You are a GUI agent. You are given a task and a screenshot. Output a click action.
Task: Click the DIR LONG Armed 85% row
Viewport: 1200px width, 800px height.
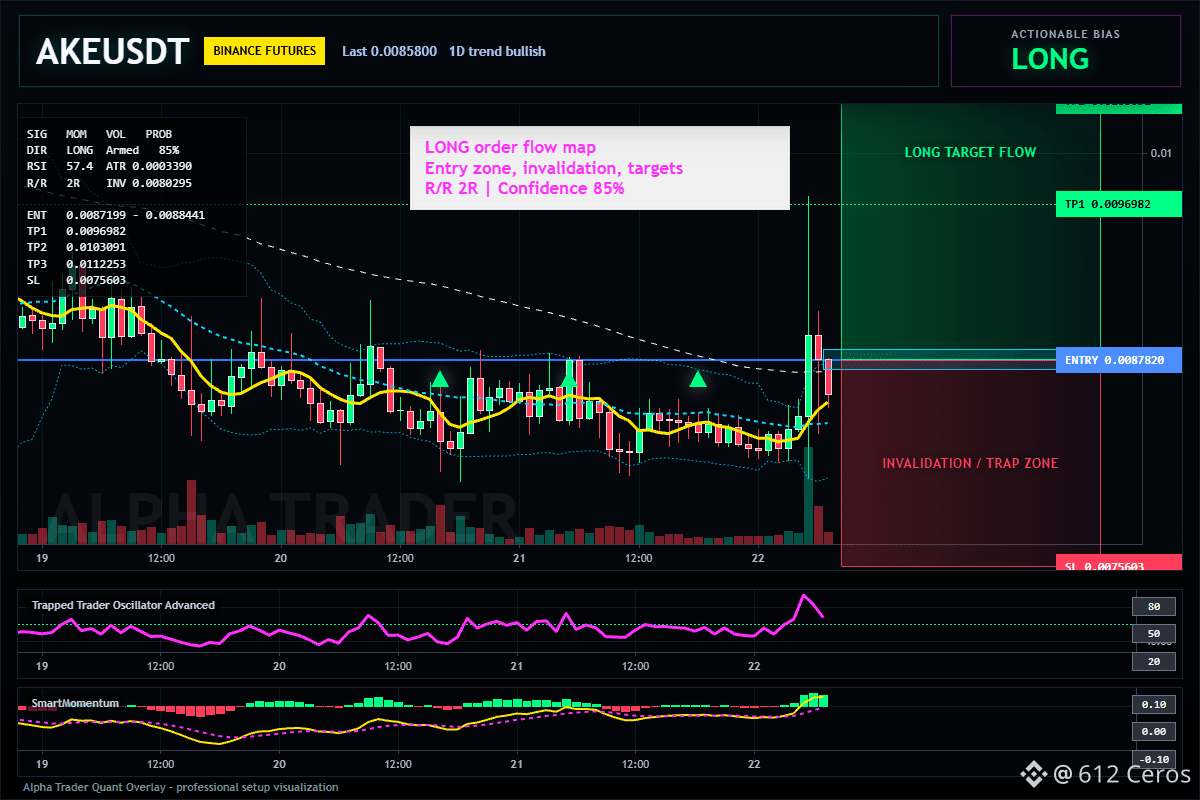pos(103,150)
